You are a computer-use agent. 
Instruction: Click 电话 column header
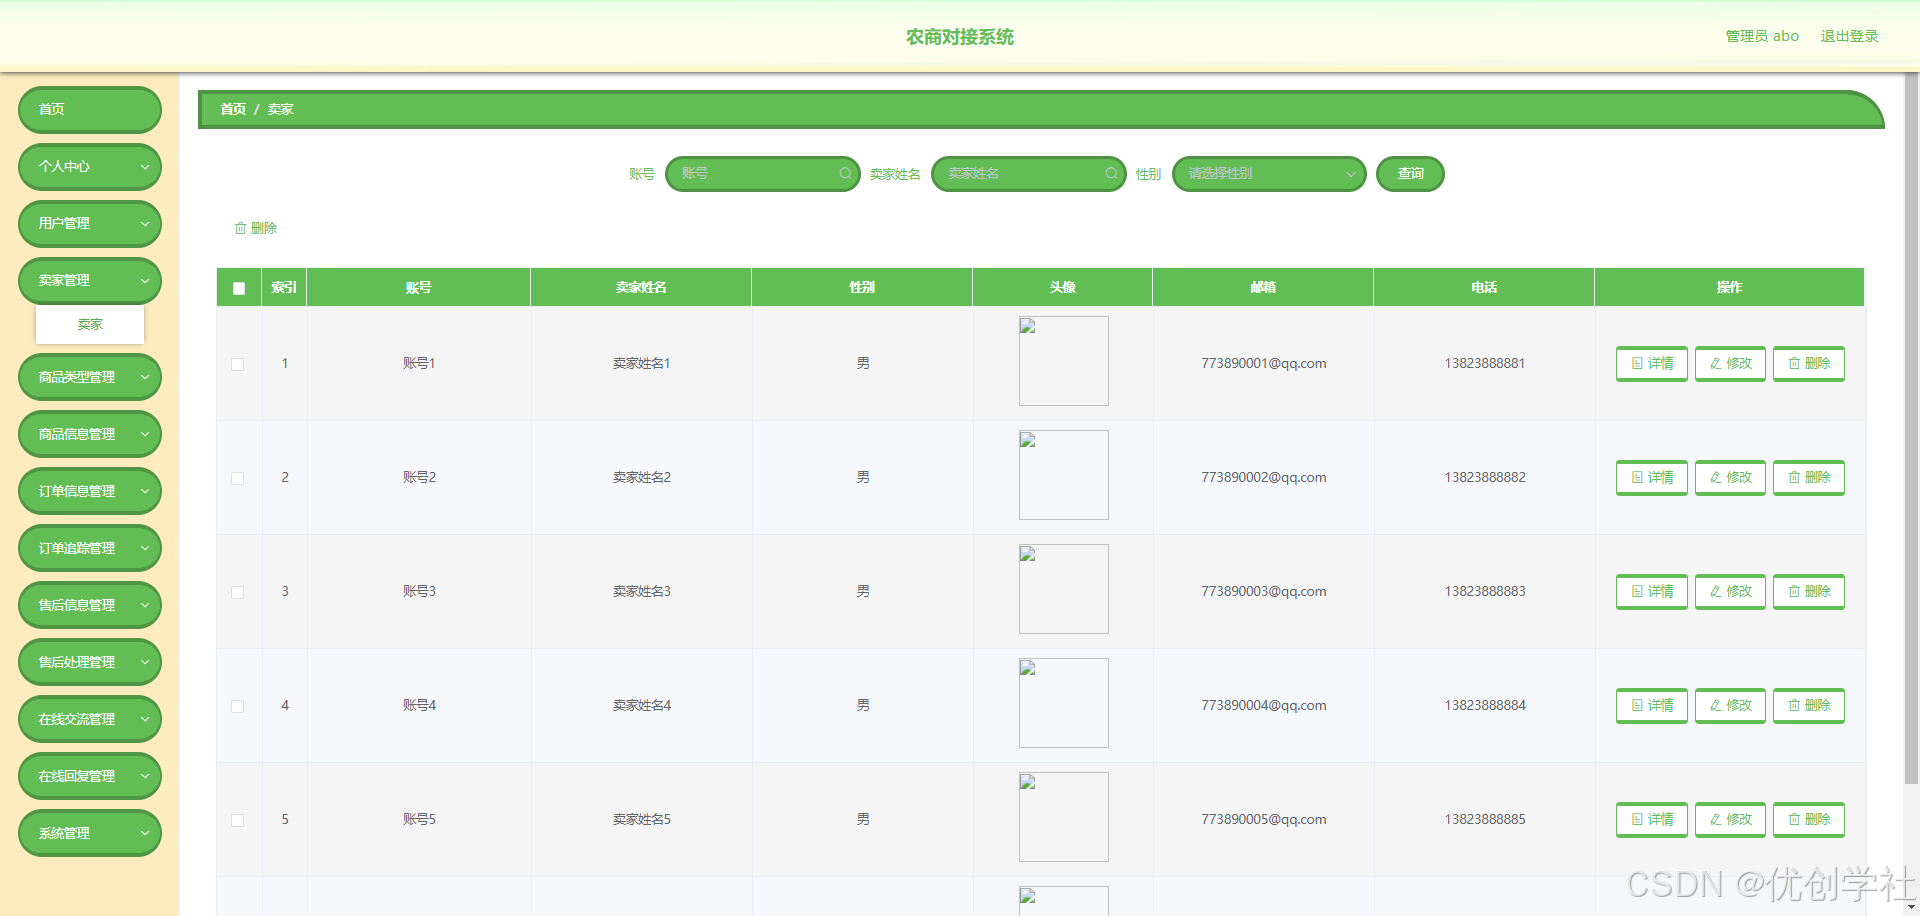click(1484, 288)
